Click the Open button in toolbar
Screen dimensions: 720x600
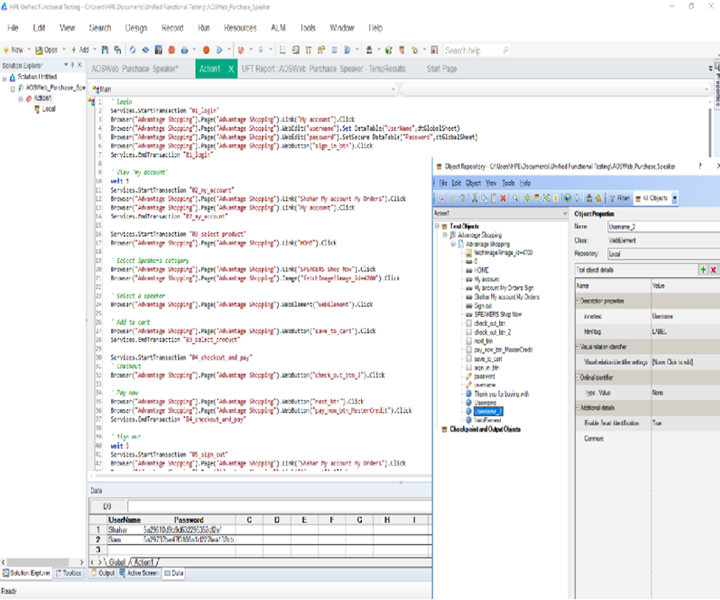(x=47, y=50)
